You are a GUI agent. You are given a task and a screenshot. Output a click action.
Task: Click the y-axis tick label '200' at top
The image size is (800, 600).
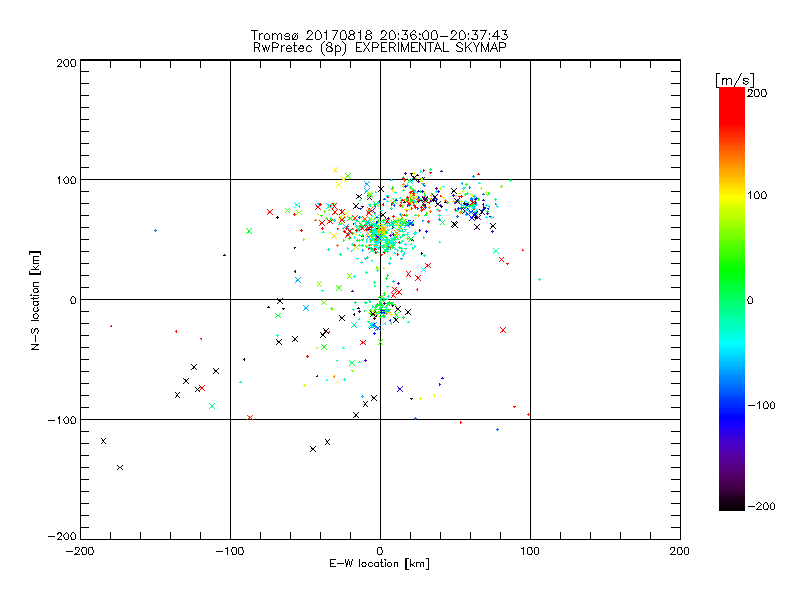pos(66,63)
